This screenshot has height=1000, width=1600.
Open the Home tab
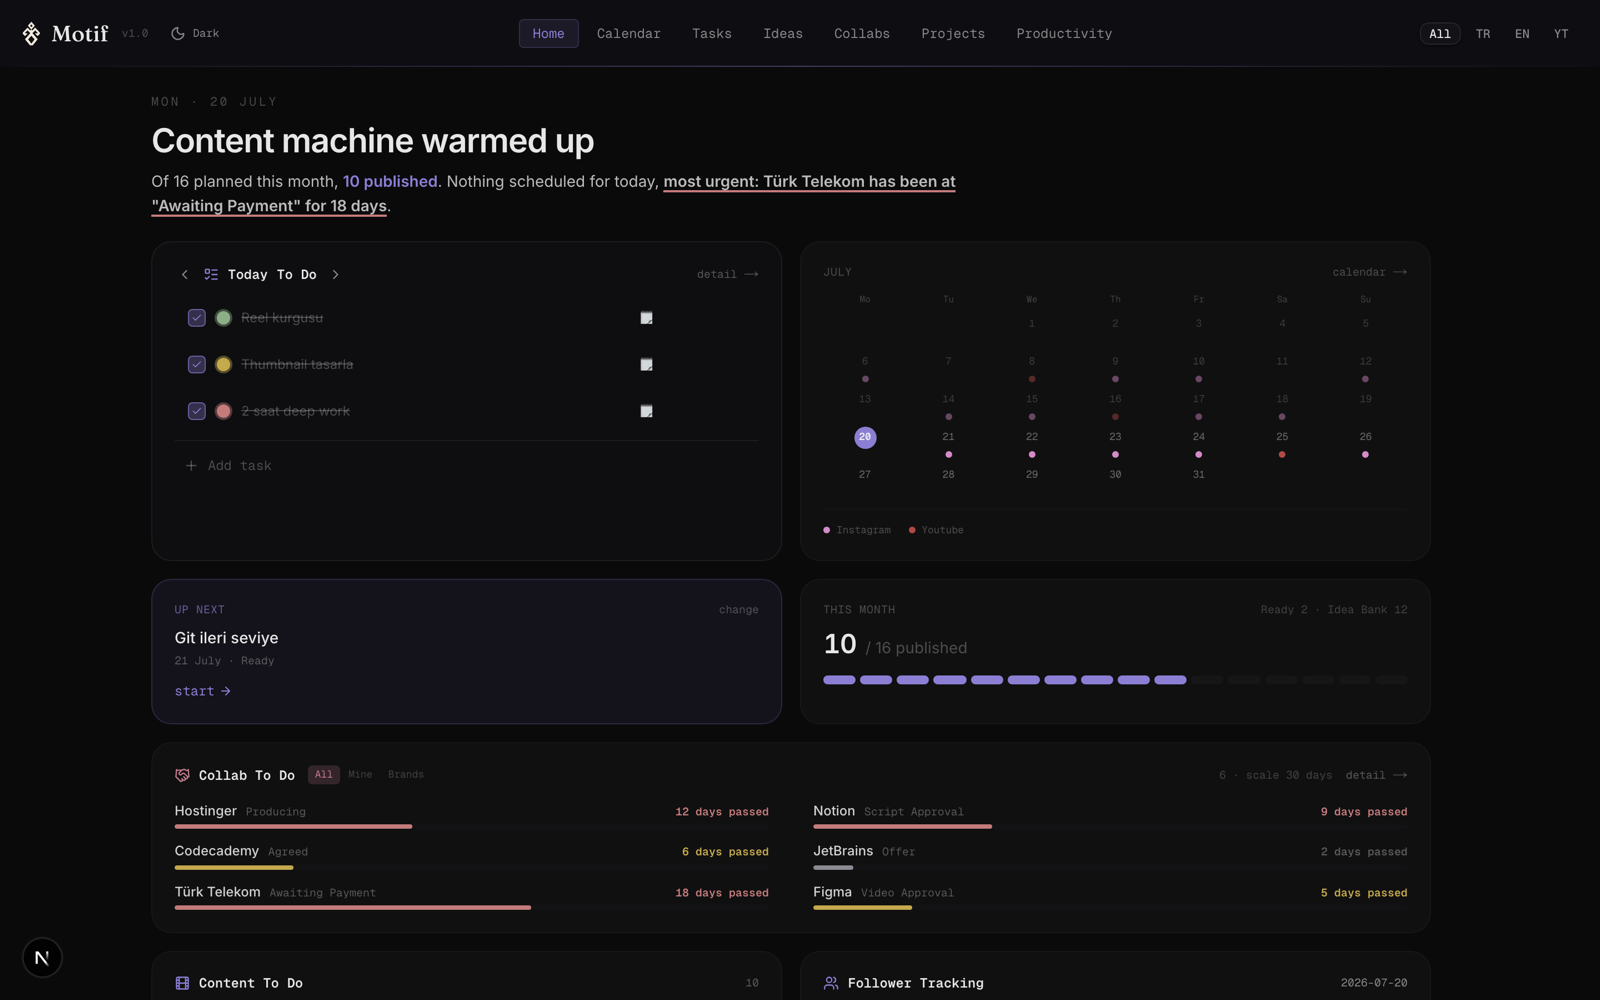click(548, 34)
